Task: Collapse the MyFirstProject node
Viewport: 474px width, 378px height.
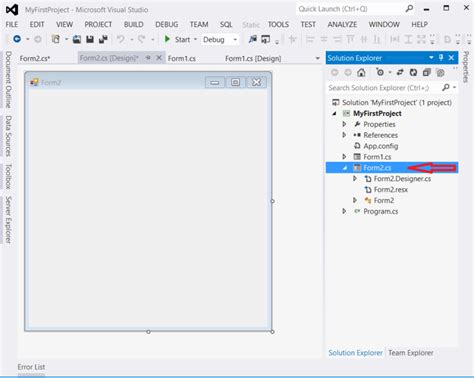Action: pos(334,113)
